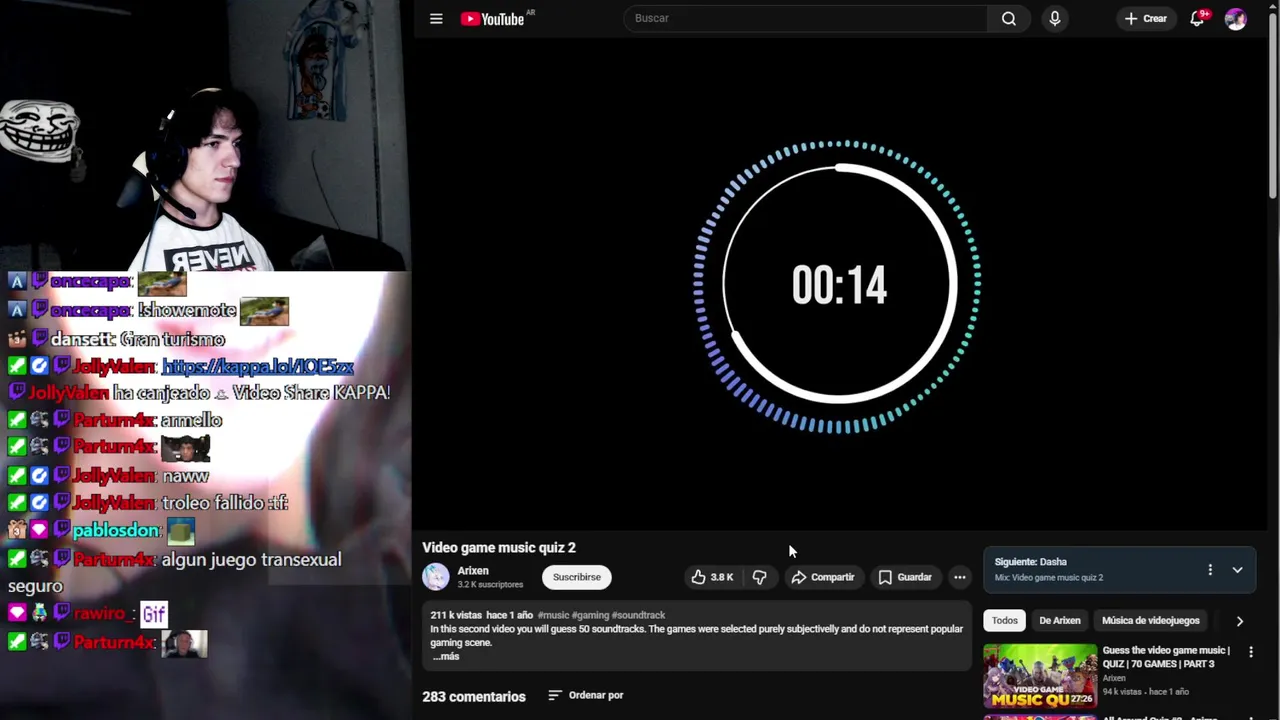
Task: Open the Ordenar por sort menu
Action: [586, 695]
